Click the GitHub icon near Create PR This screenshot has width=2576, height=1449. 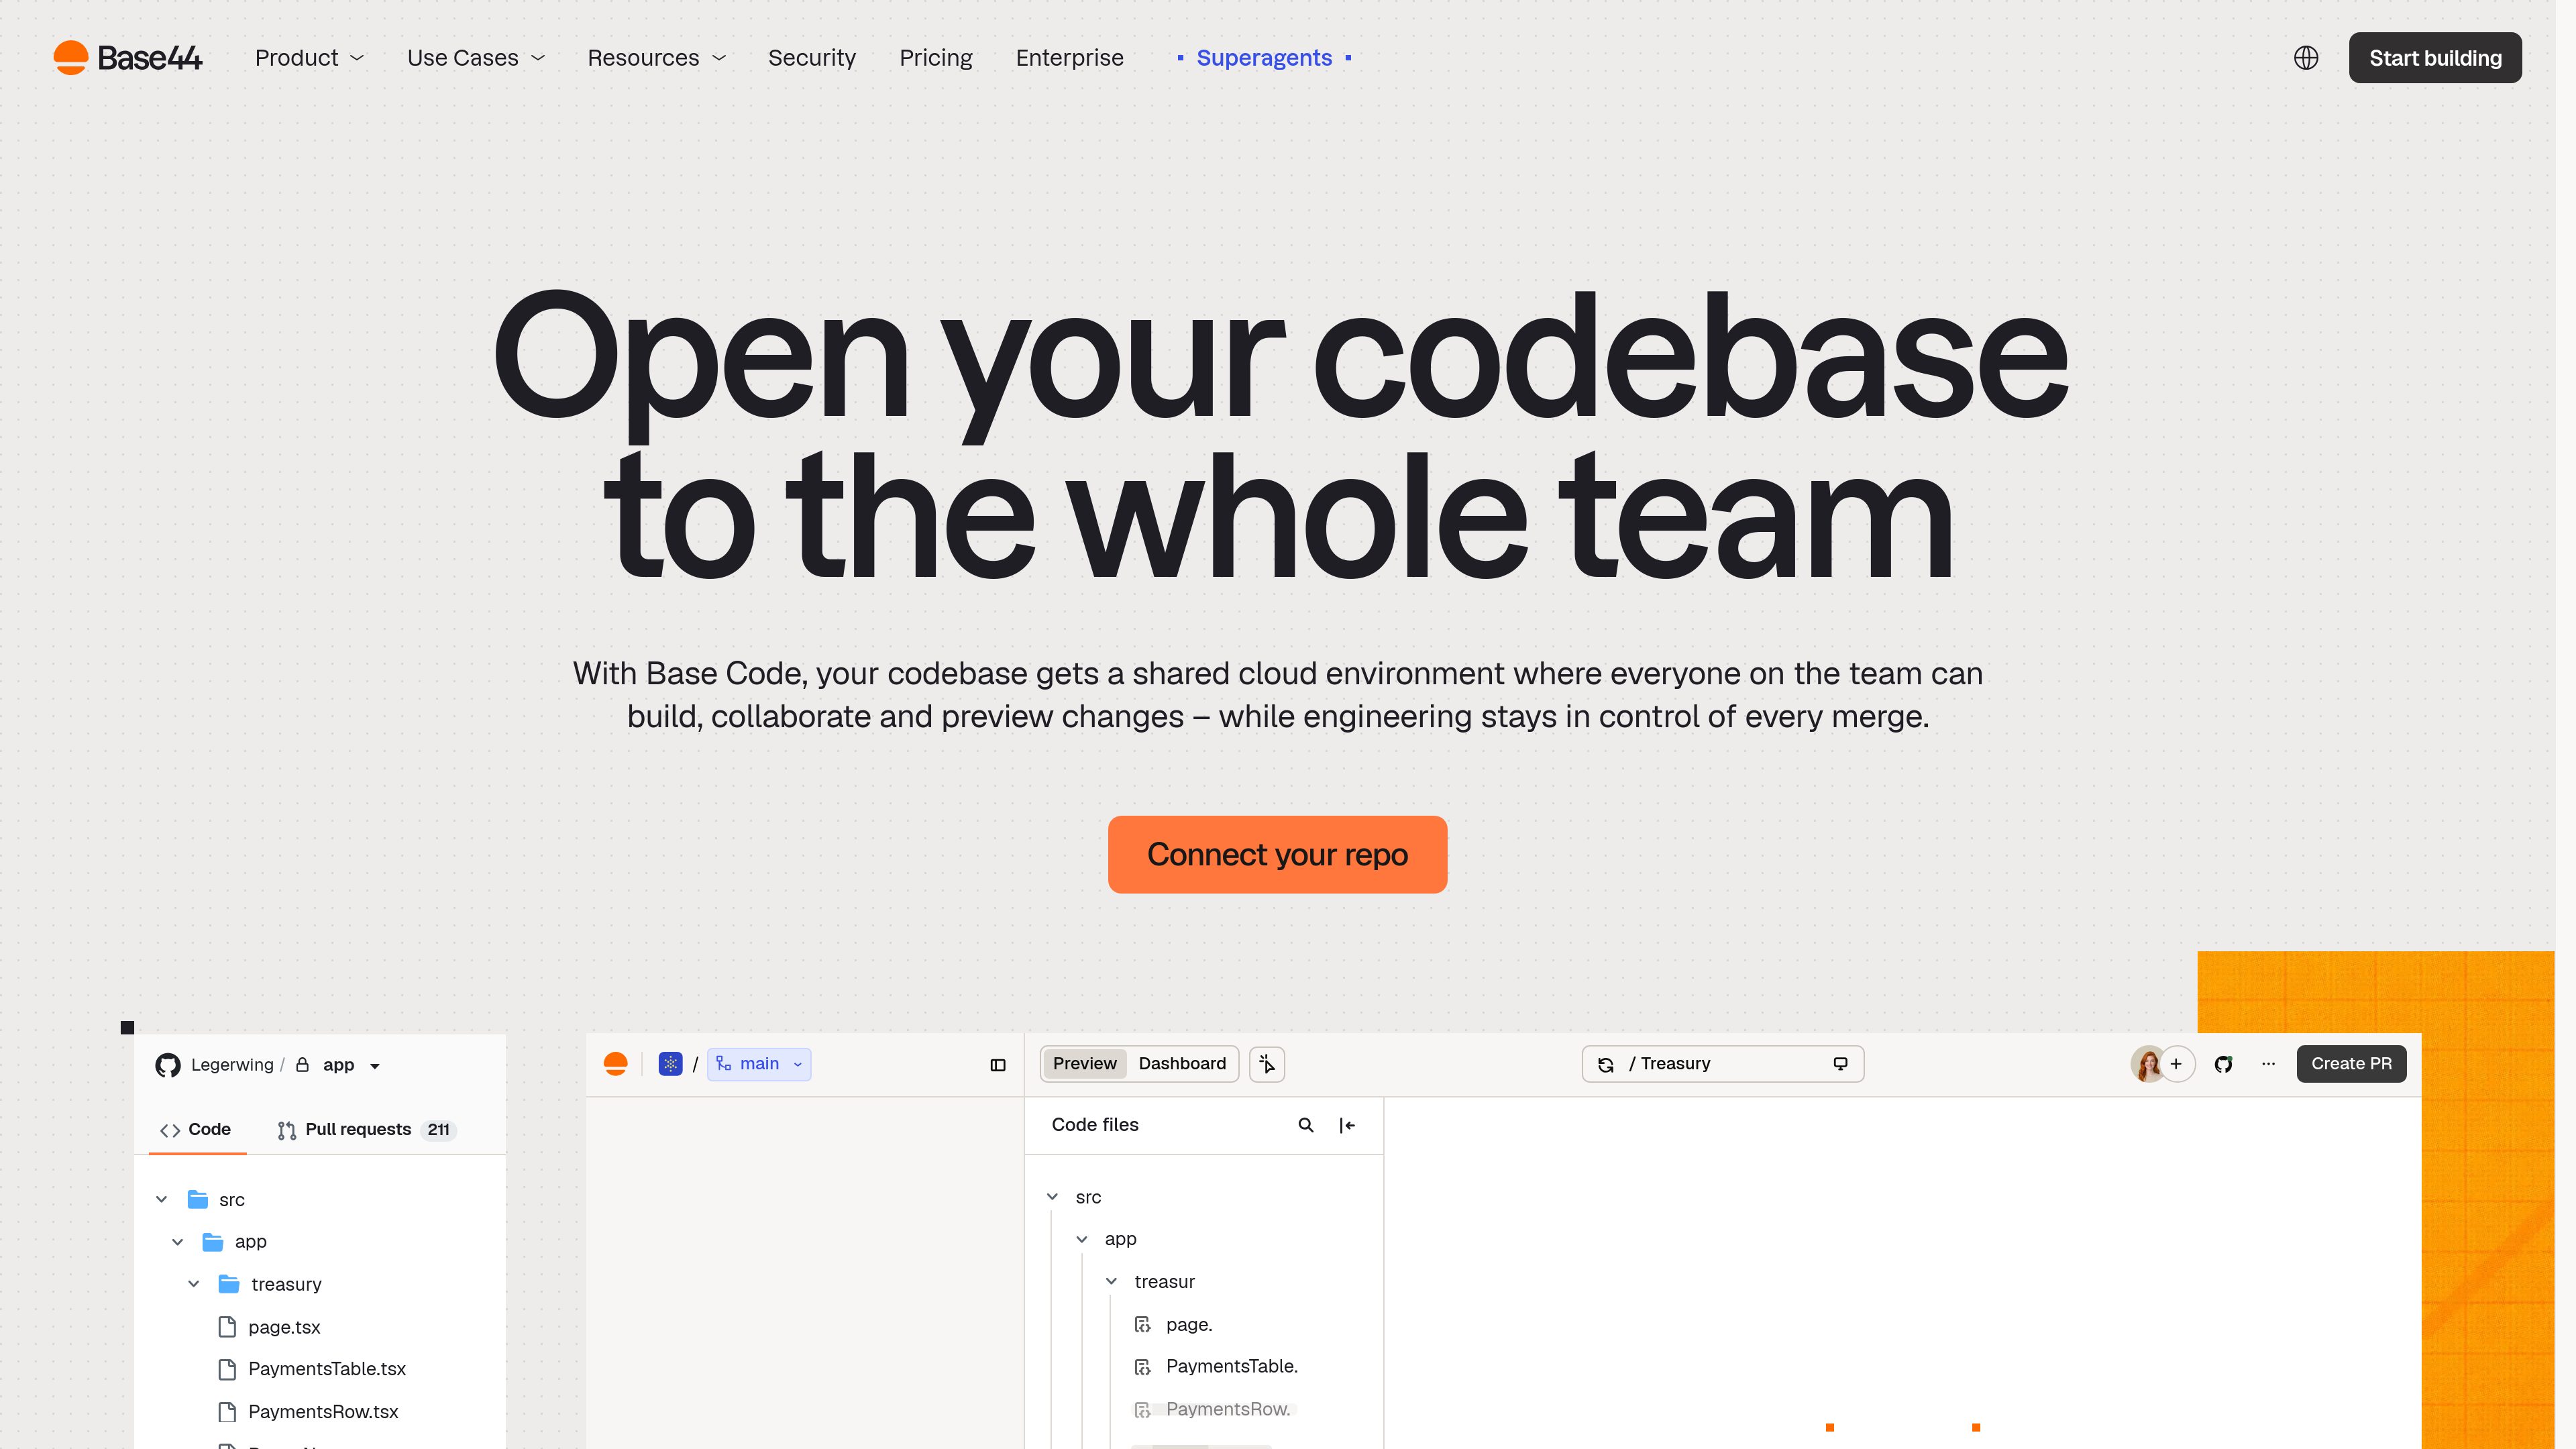click(x=2223, y=1064)
